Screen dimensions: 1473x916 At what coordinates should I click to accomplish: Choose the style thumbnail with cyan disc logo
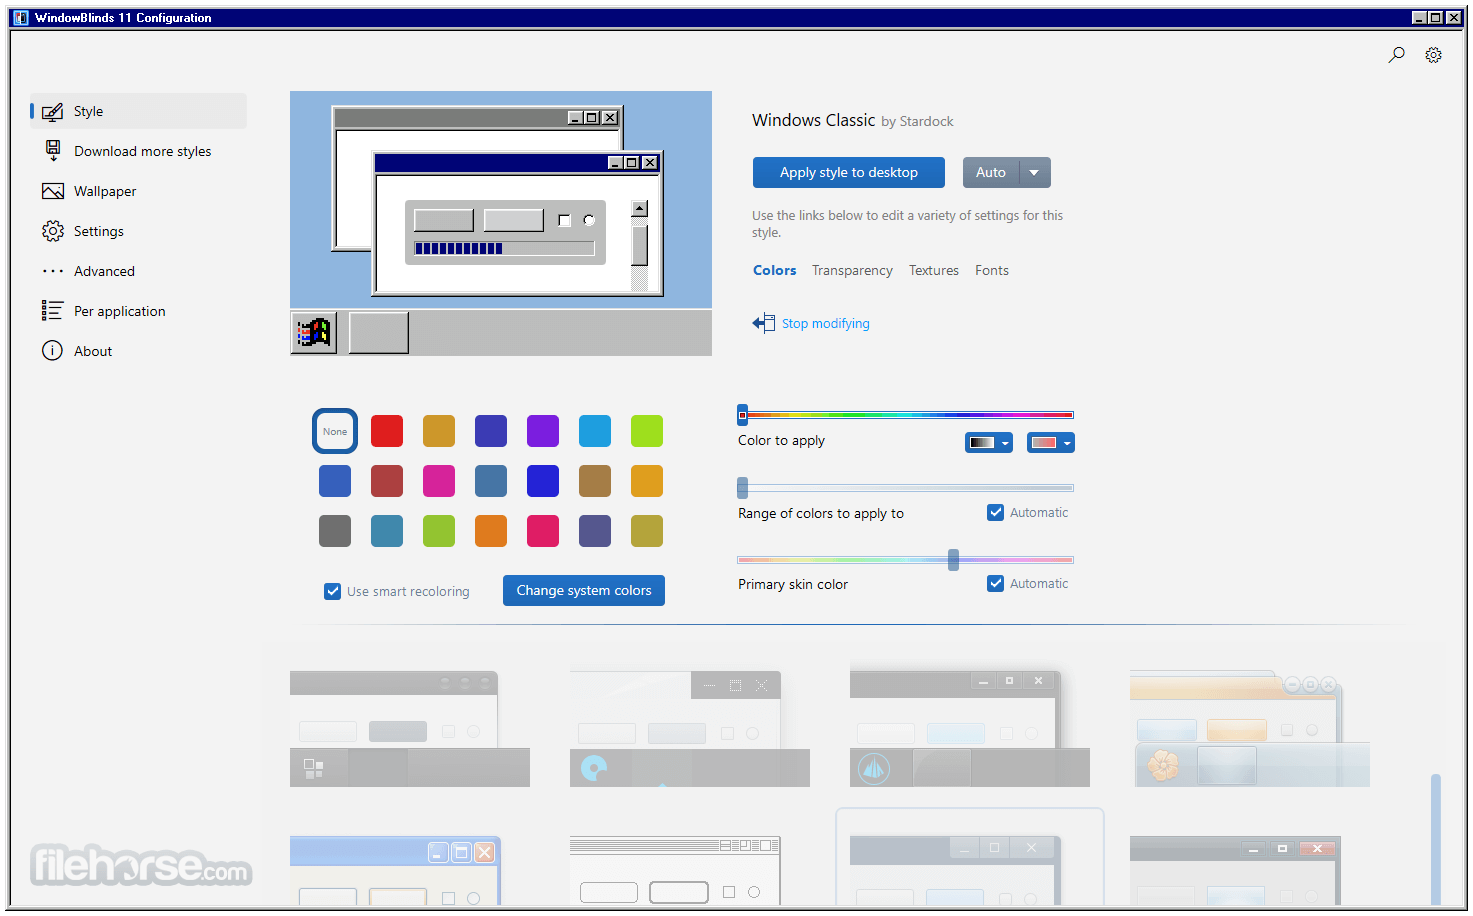tap(690, 729)
